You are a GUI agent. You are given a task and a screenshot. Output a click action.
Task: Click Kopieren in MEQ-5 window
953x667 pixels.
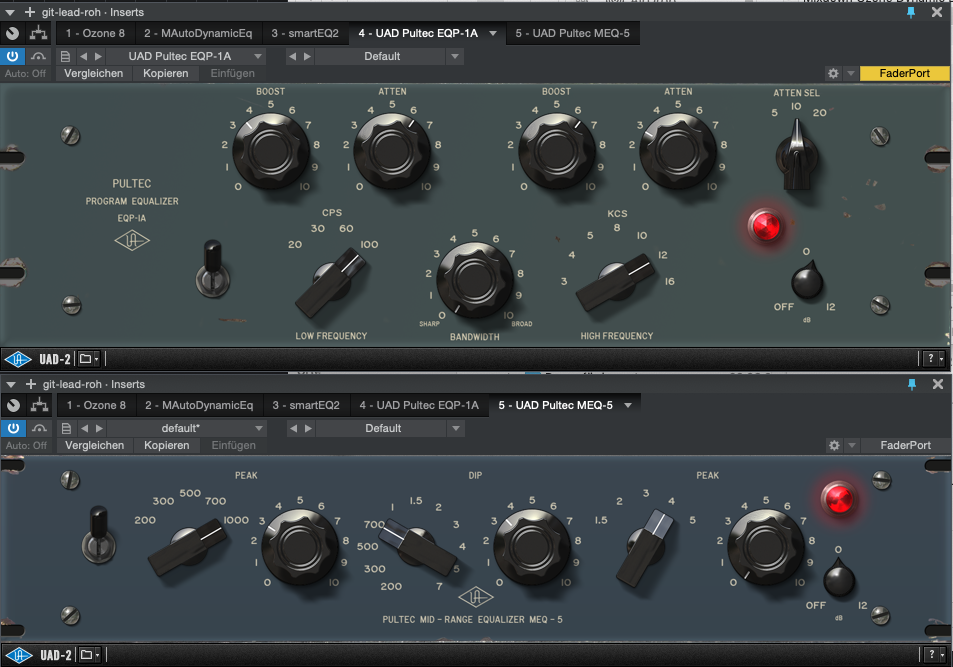pyautogui.click(x=167, y=445)
